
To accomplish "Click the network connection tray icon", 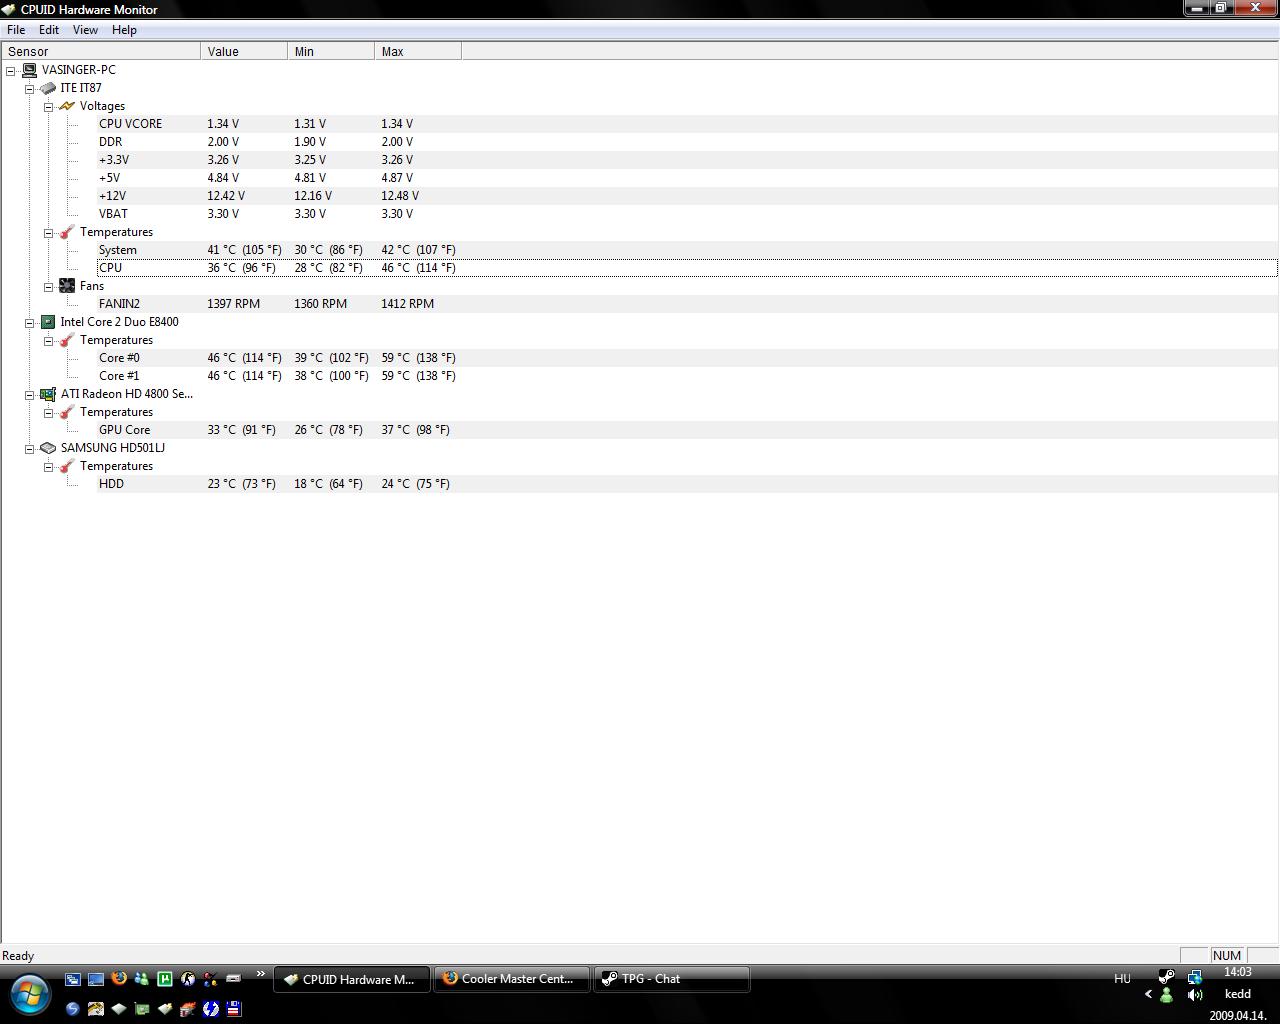I will [x=1195, y=977].
